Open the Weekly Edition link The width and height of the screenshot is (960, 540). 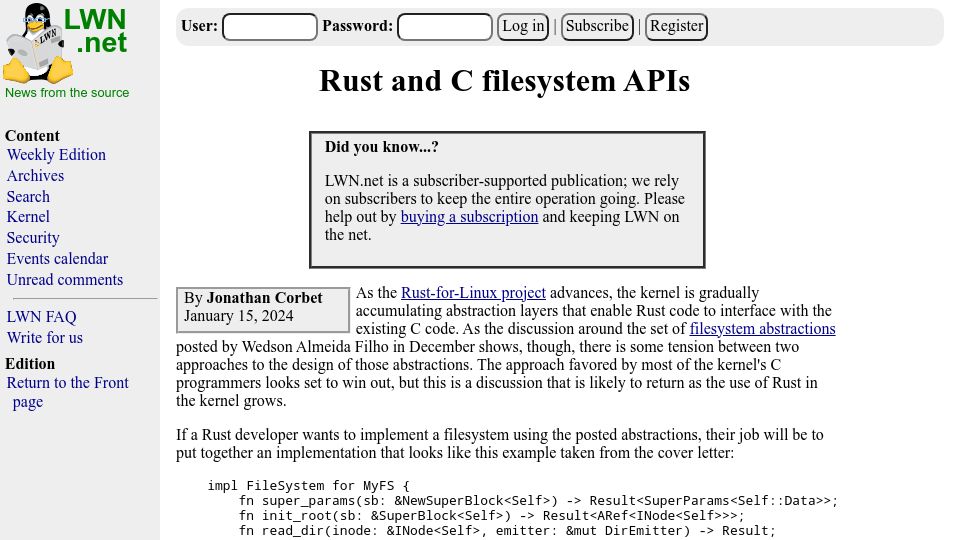[56, 155]
